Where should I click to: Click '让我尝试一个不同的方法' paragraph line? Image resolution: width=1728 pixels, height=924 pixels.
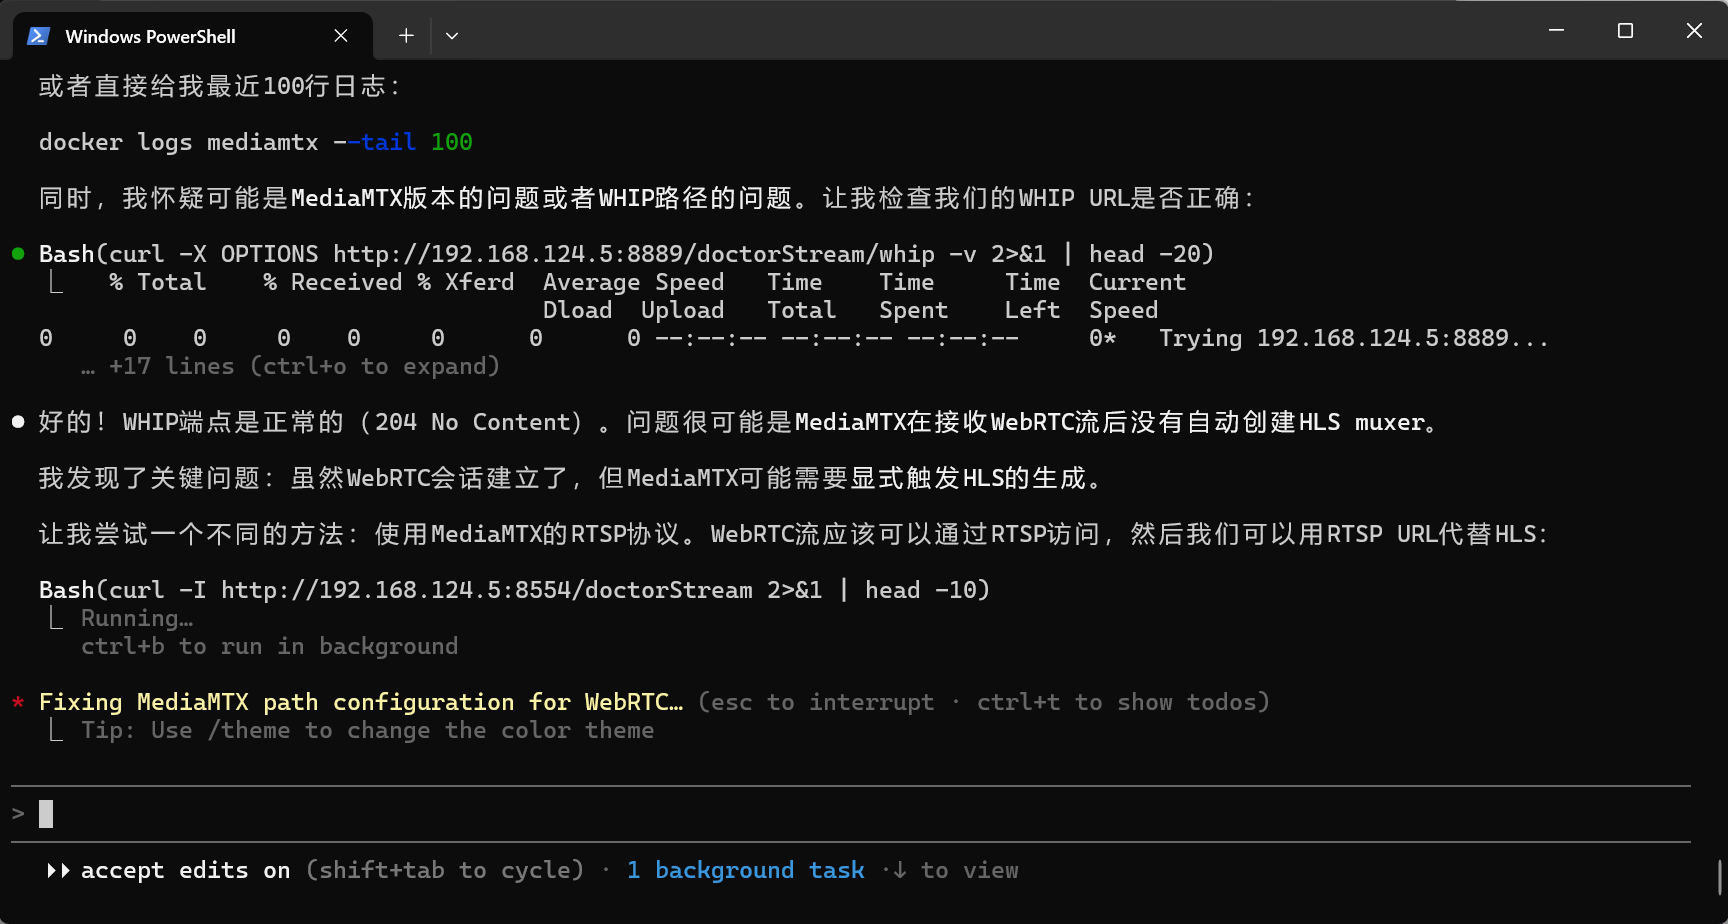794,534
